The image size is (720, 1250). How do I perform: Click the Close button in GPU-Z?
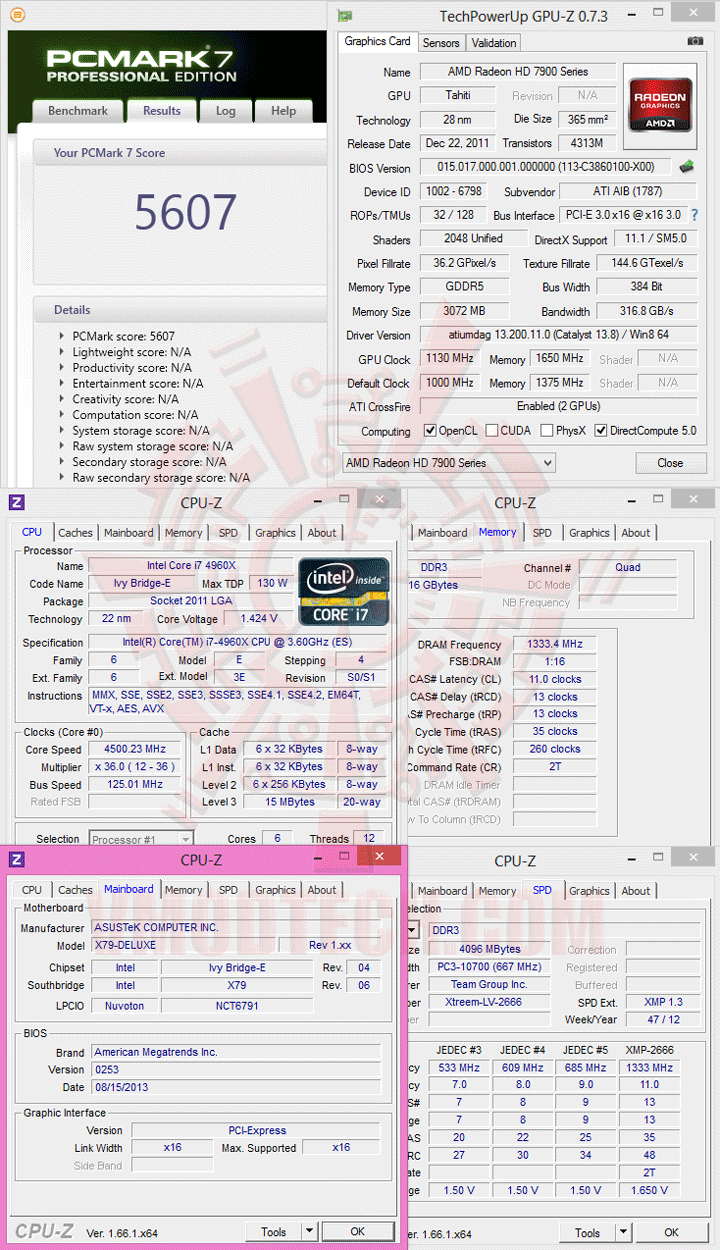(x=670, y=463)
